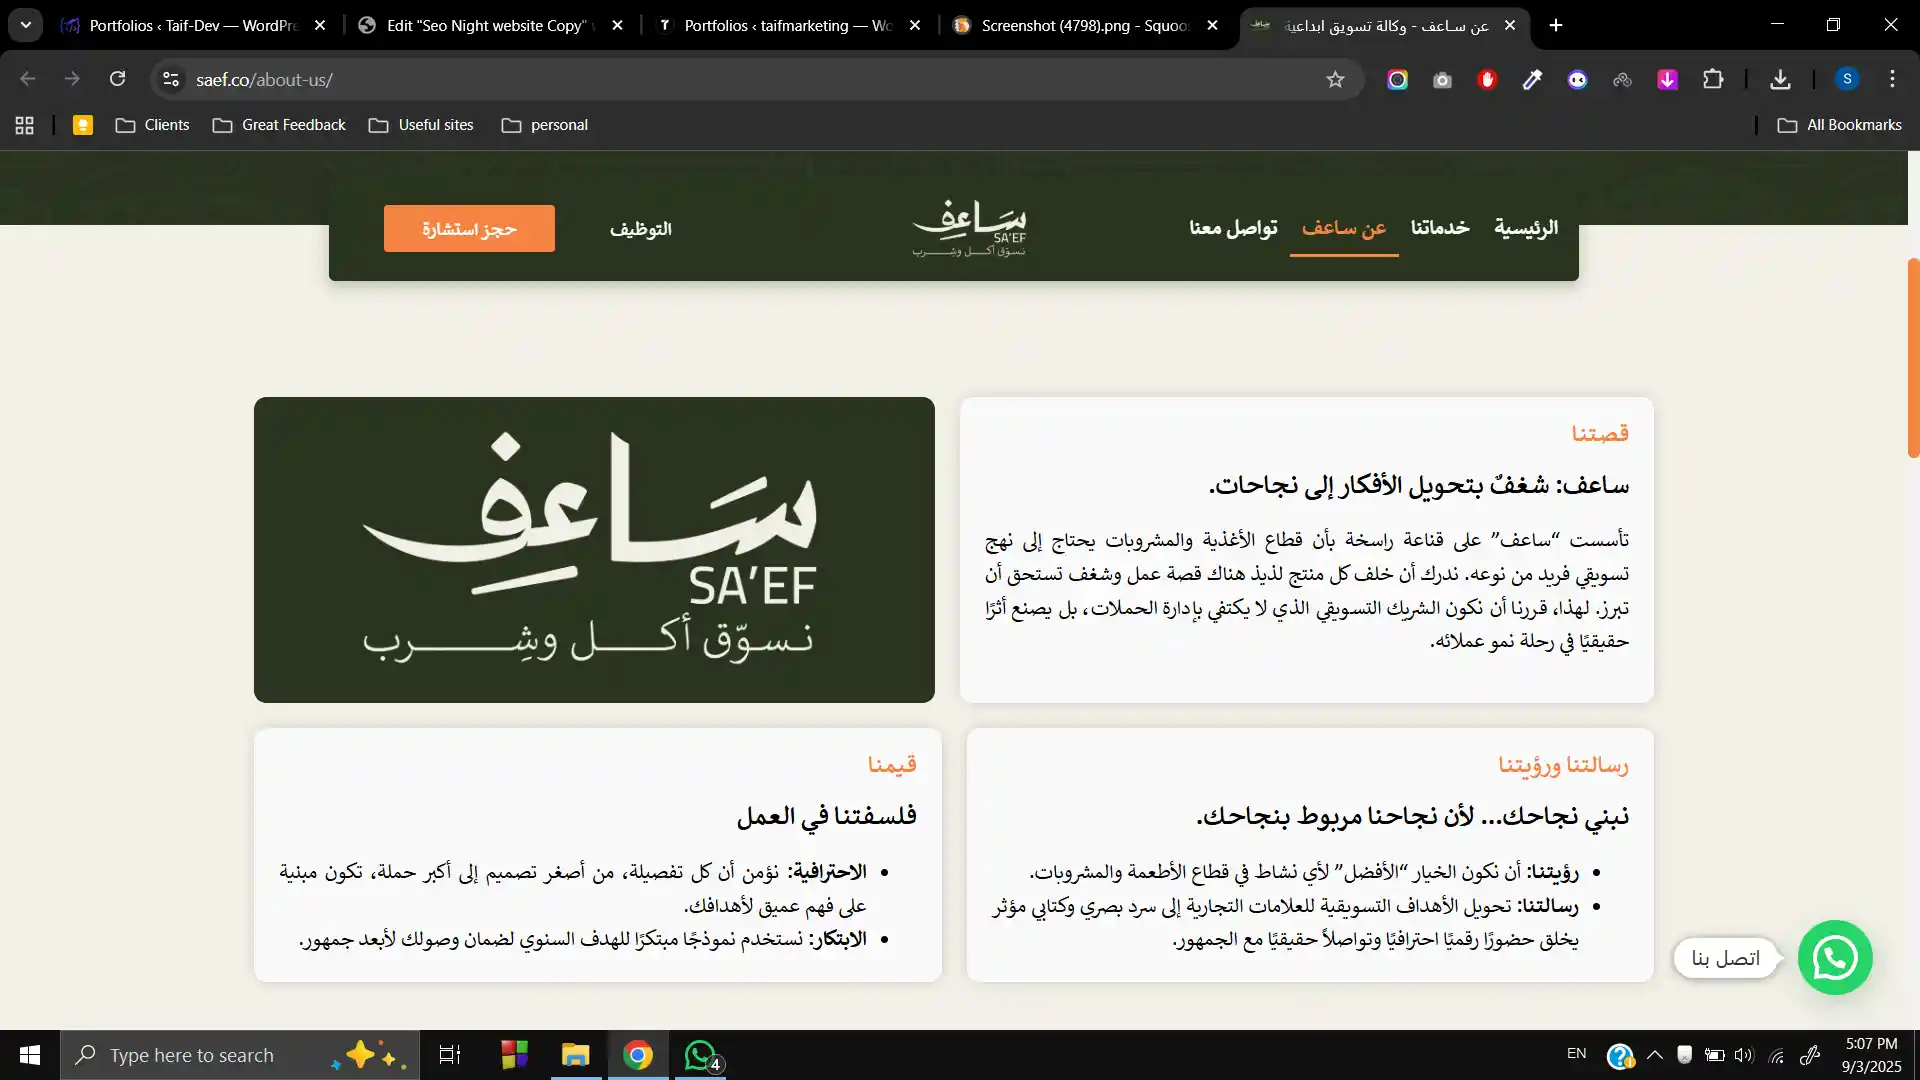Open the red hand blocker extension
The image size is (1920, 1080).
click(1487, 80)
